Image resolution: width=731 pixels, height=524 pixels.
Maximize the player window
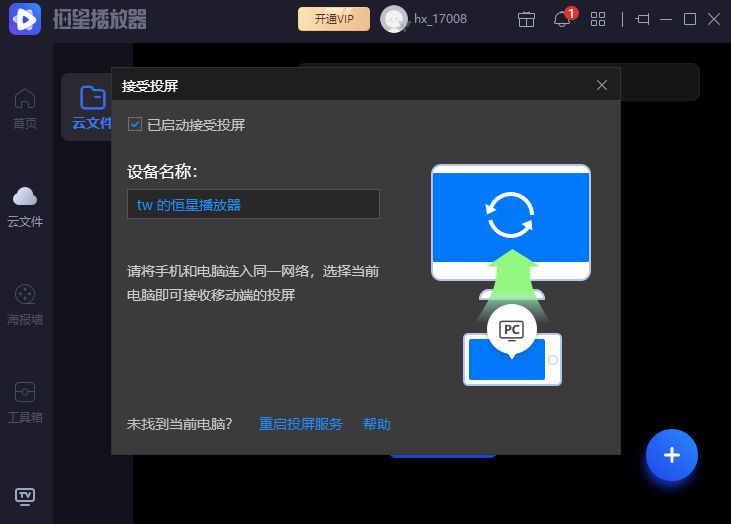tap(690, 19)
